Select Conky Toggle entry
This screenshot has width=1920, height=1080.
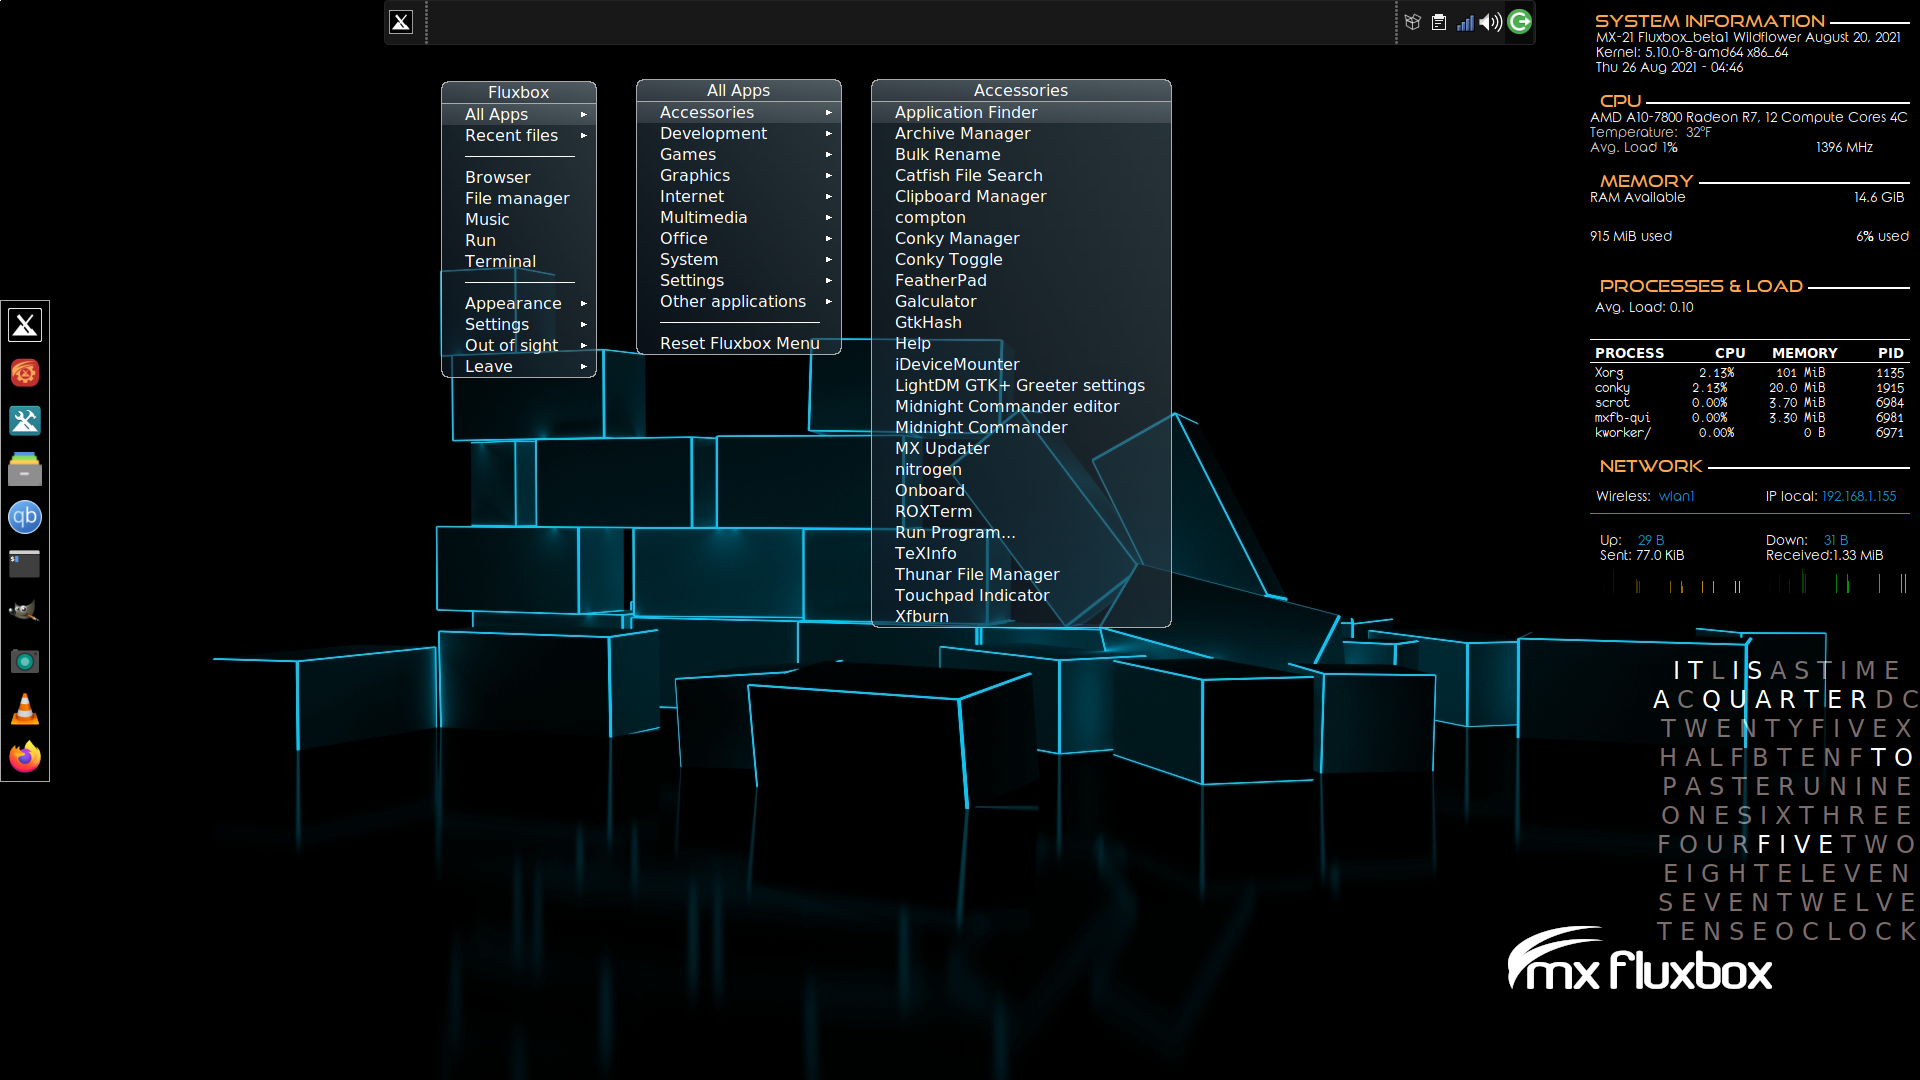tap(1021, 260)
